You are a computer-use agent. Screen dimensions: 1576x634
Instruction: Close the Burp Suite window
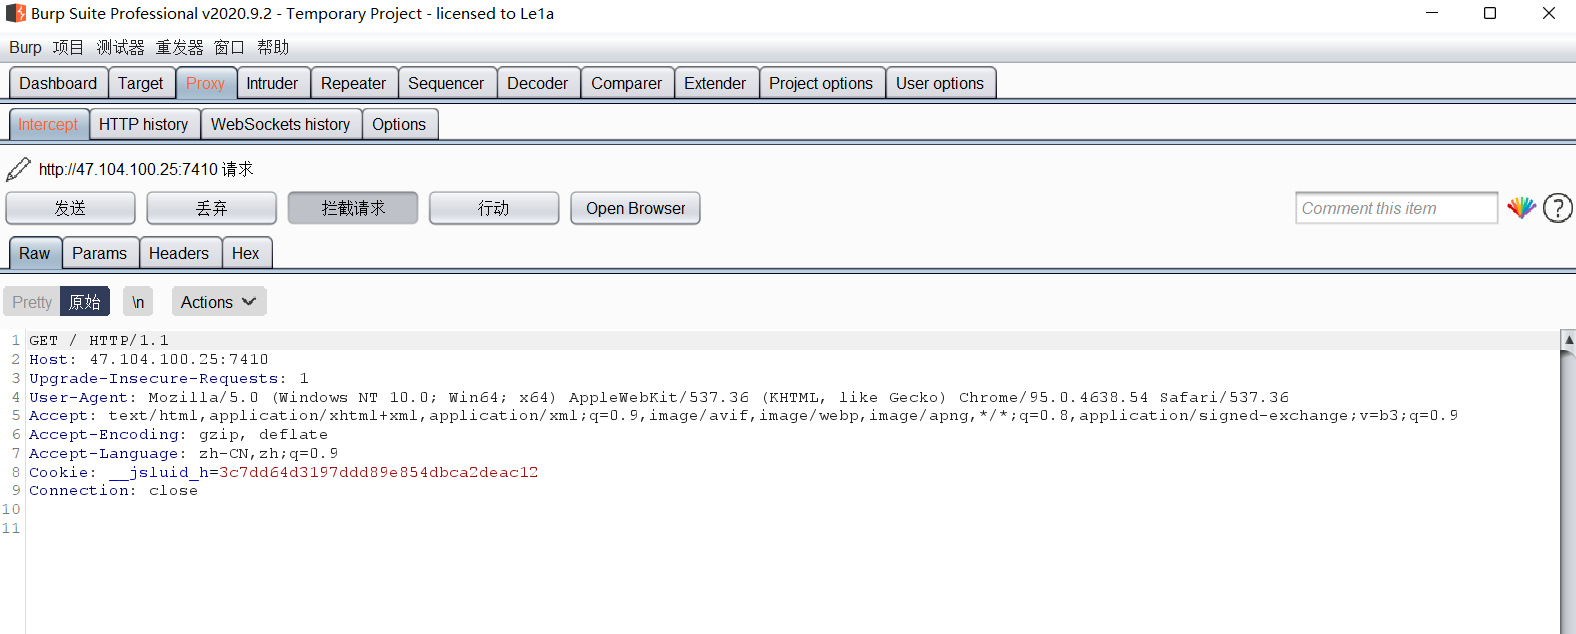1548,13
